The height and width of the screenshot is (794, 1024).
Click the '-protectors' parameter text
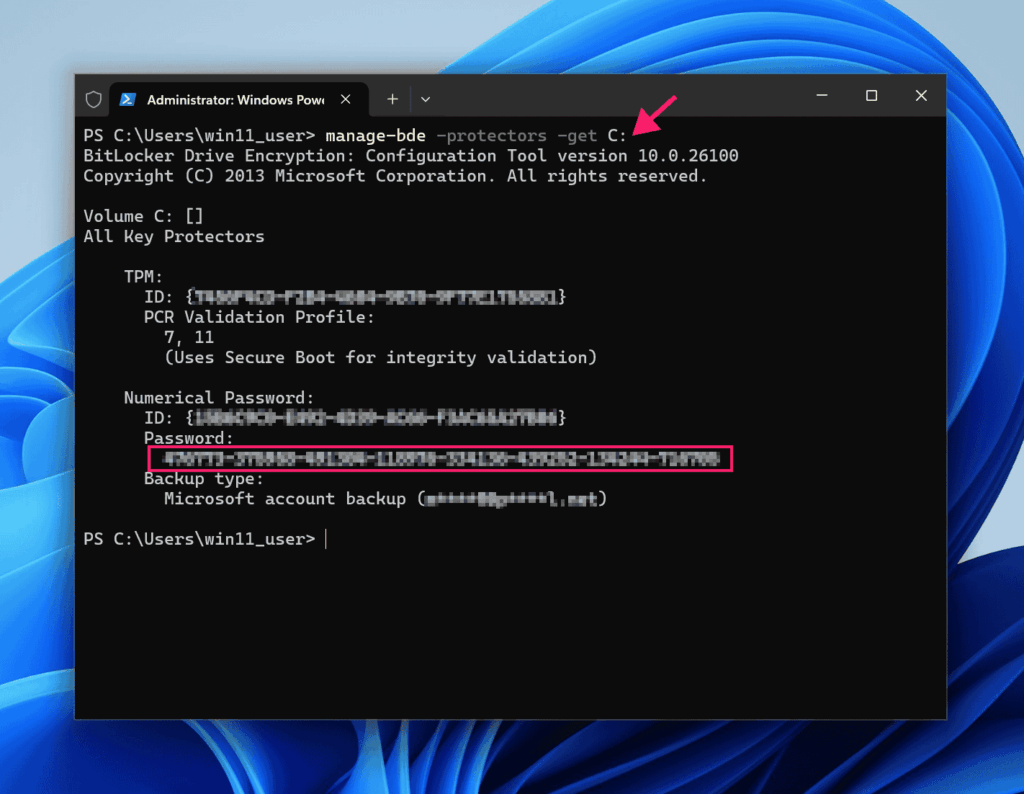(491, 136)
